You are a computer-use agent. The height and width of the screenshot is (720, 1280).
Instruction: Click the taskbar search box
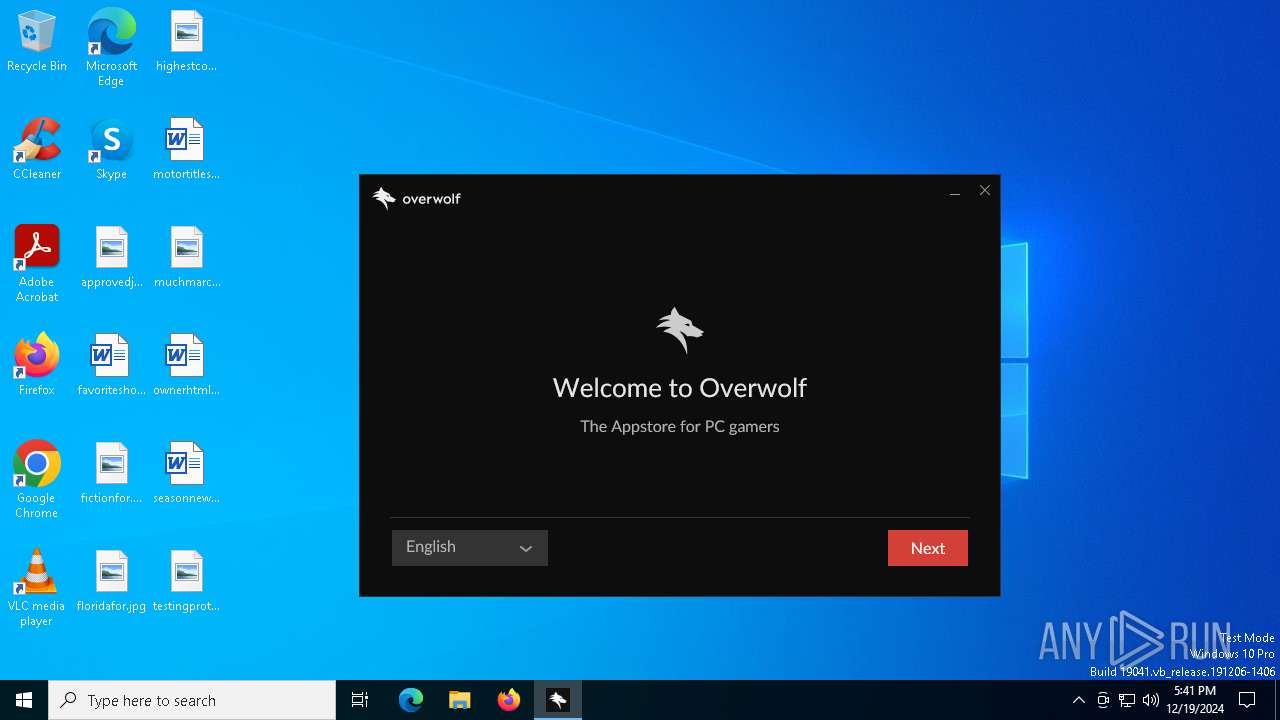click(x=192, y=700)
